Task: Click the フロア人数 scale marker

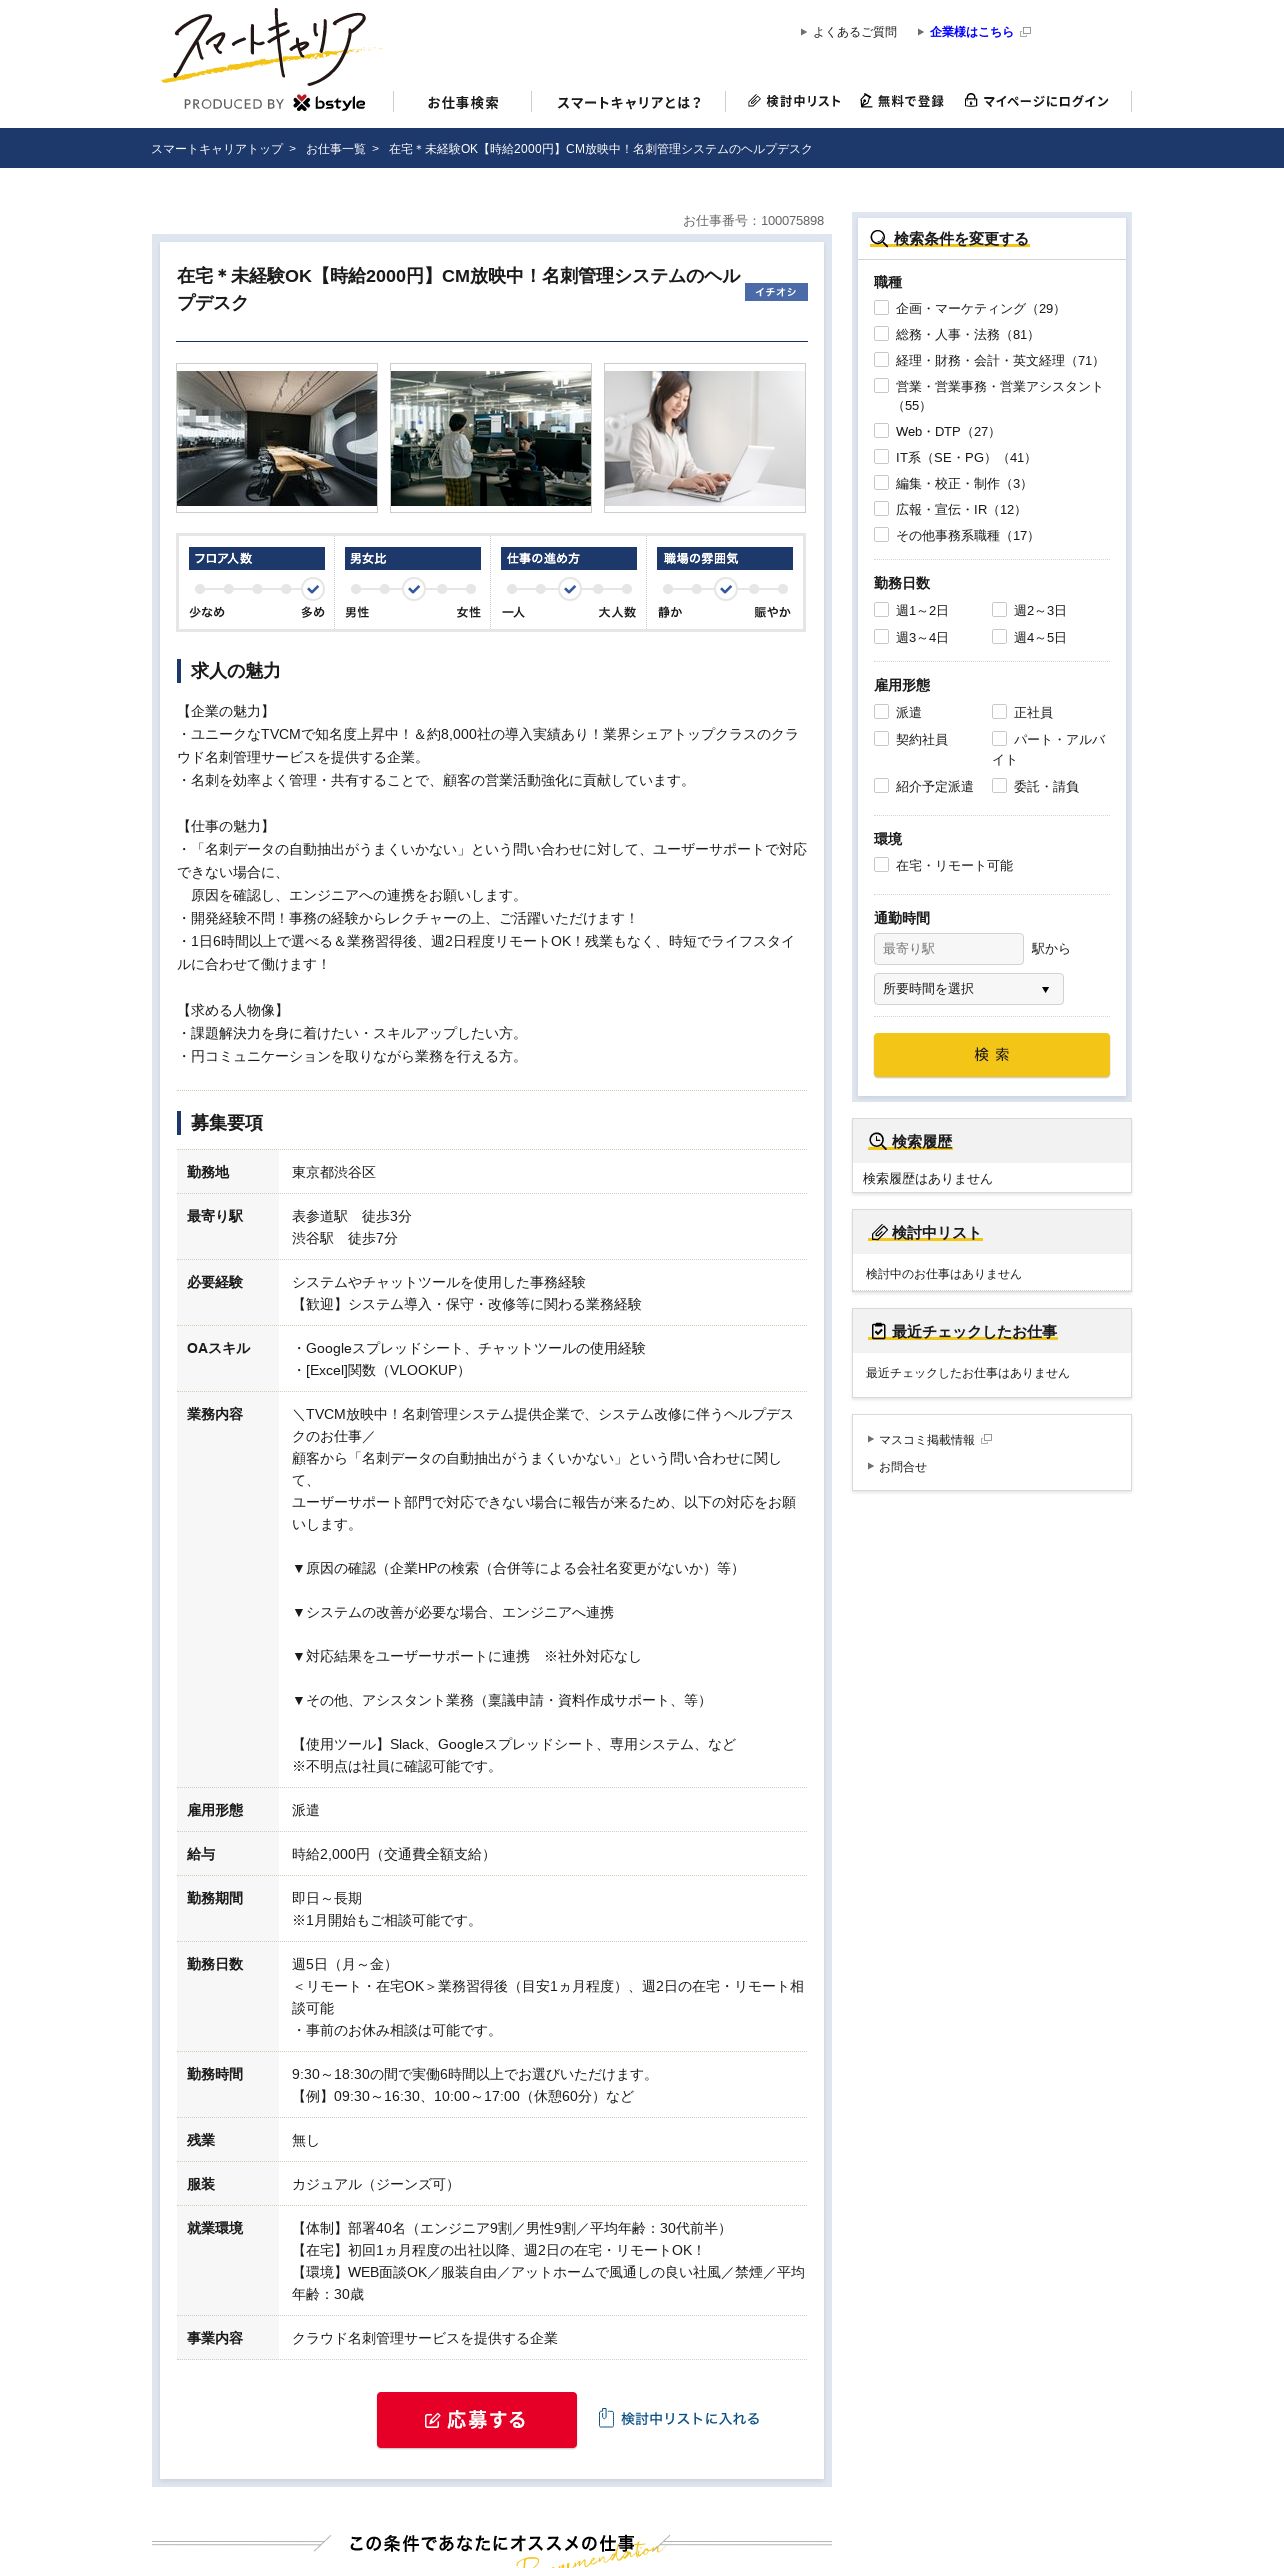Action: point(313,589)
